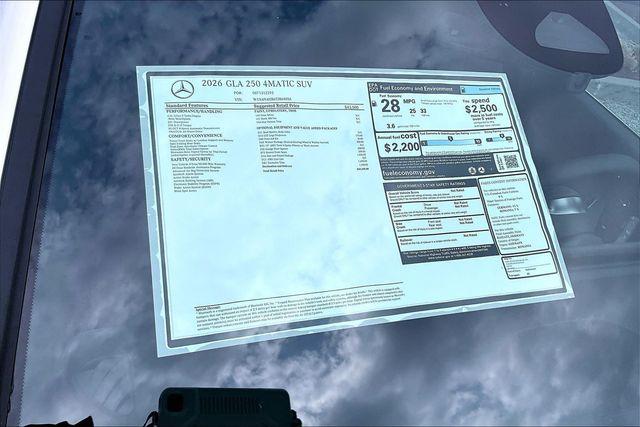The image size is (640, 427).
Task: Click the large '28' MPG figure
Action: 390,106
